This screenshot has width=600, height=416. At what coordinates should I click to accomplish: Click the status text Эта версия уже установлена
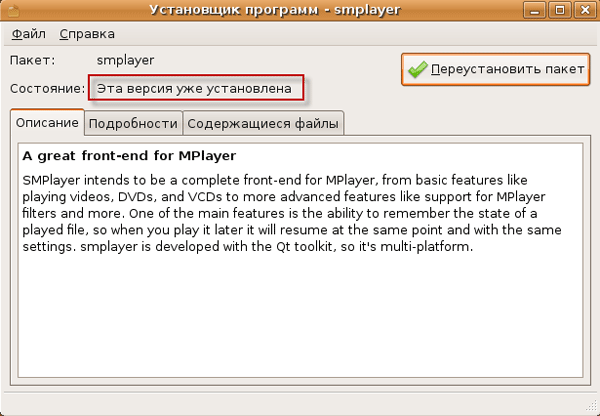pyautogui.click(x=194, y=88)
